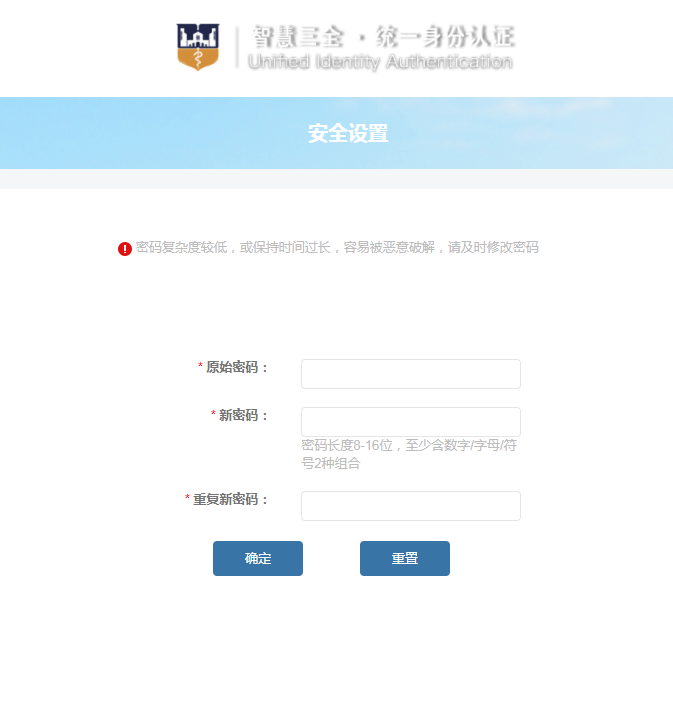Click the 密码长度8-16位 hint text
Viewport: 673px width, 715px height.
408,454
